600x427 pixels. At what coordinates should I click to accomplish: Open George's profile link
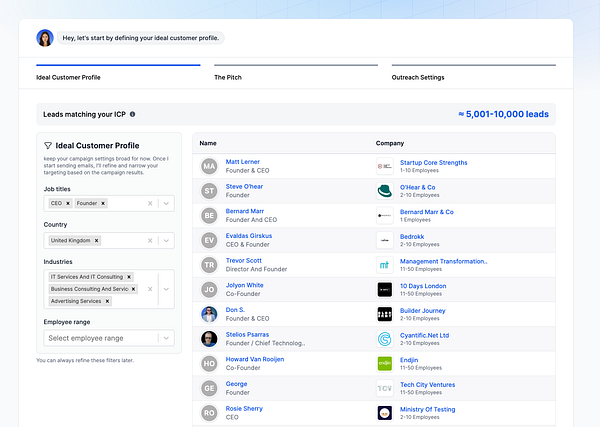pos(236,384)
